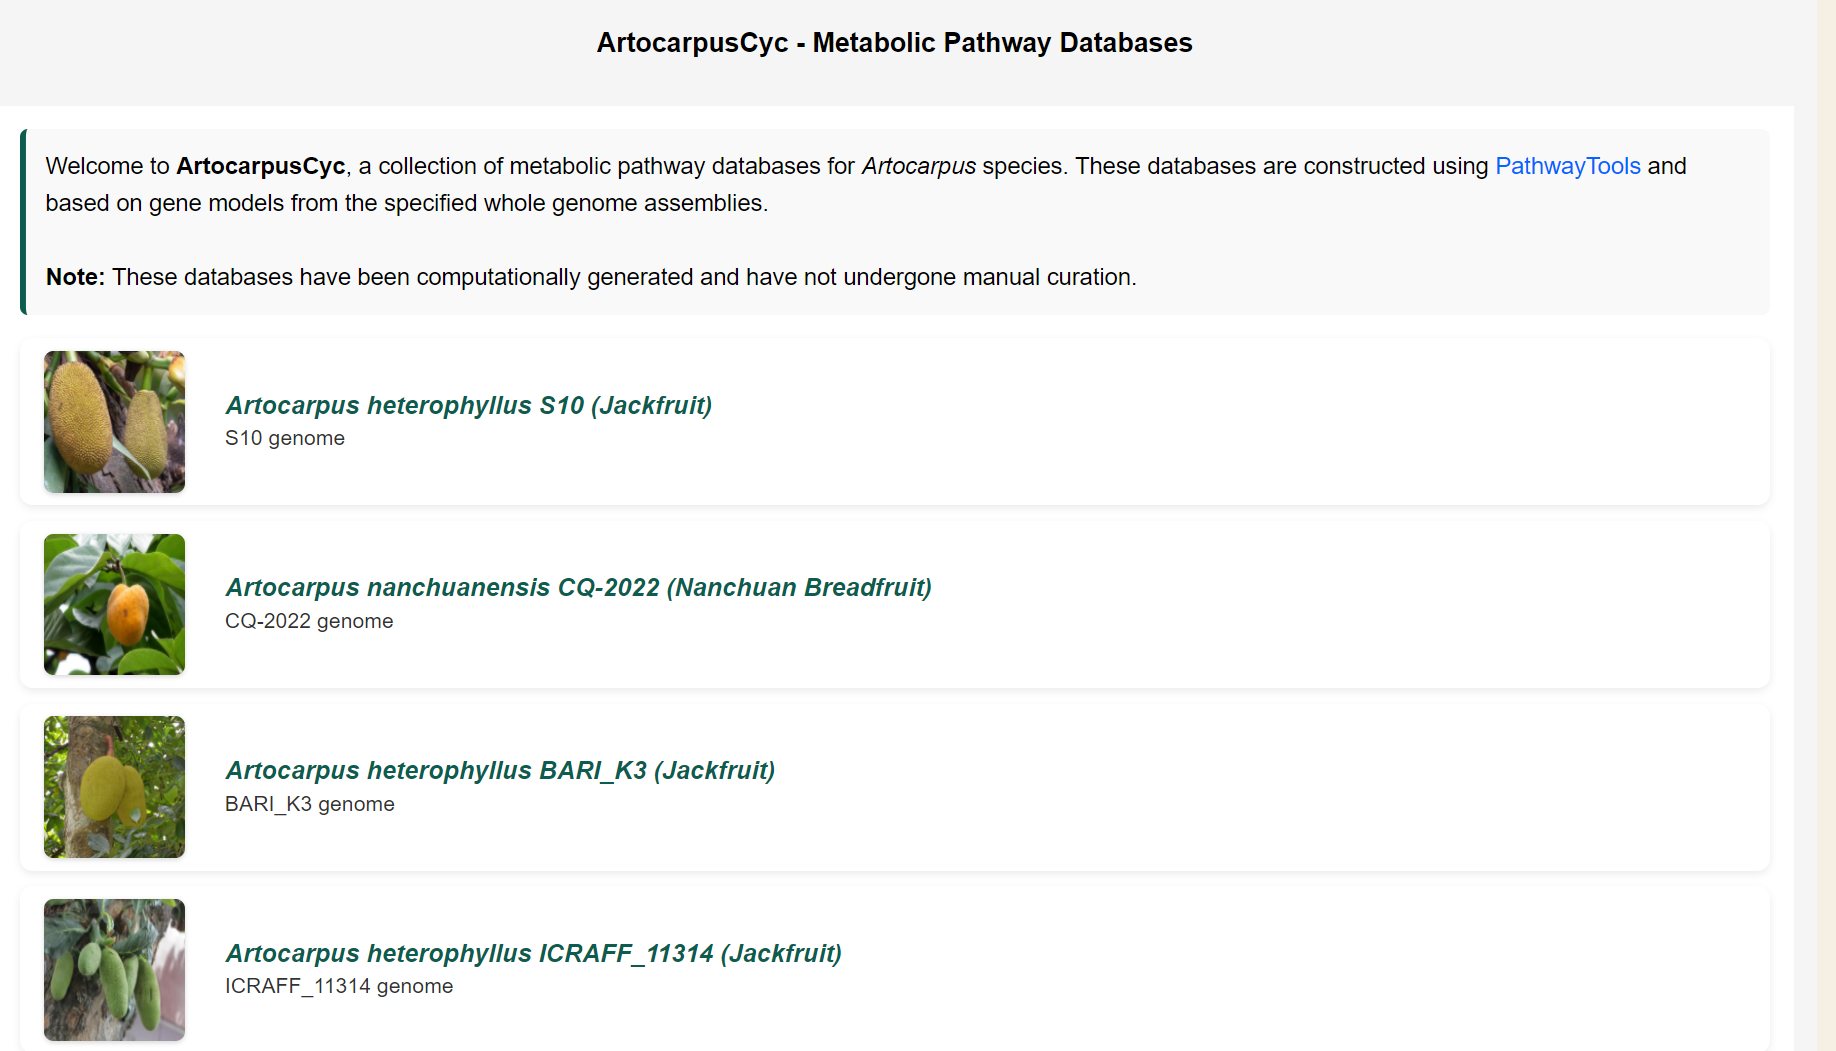Click the ArtocarpusCyc Metabolic Pathway Databases heading

pyautogui.click(x=894, y=43)
